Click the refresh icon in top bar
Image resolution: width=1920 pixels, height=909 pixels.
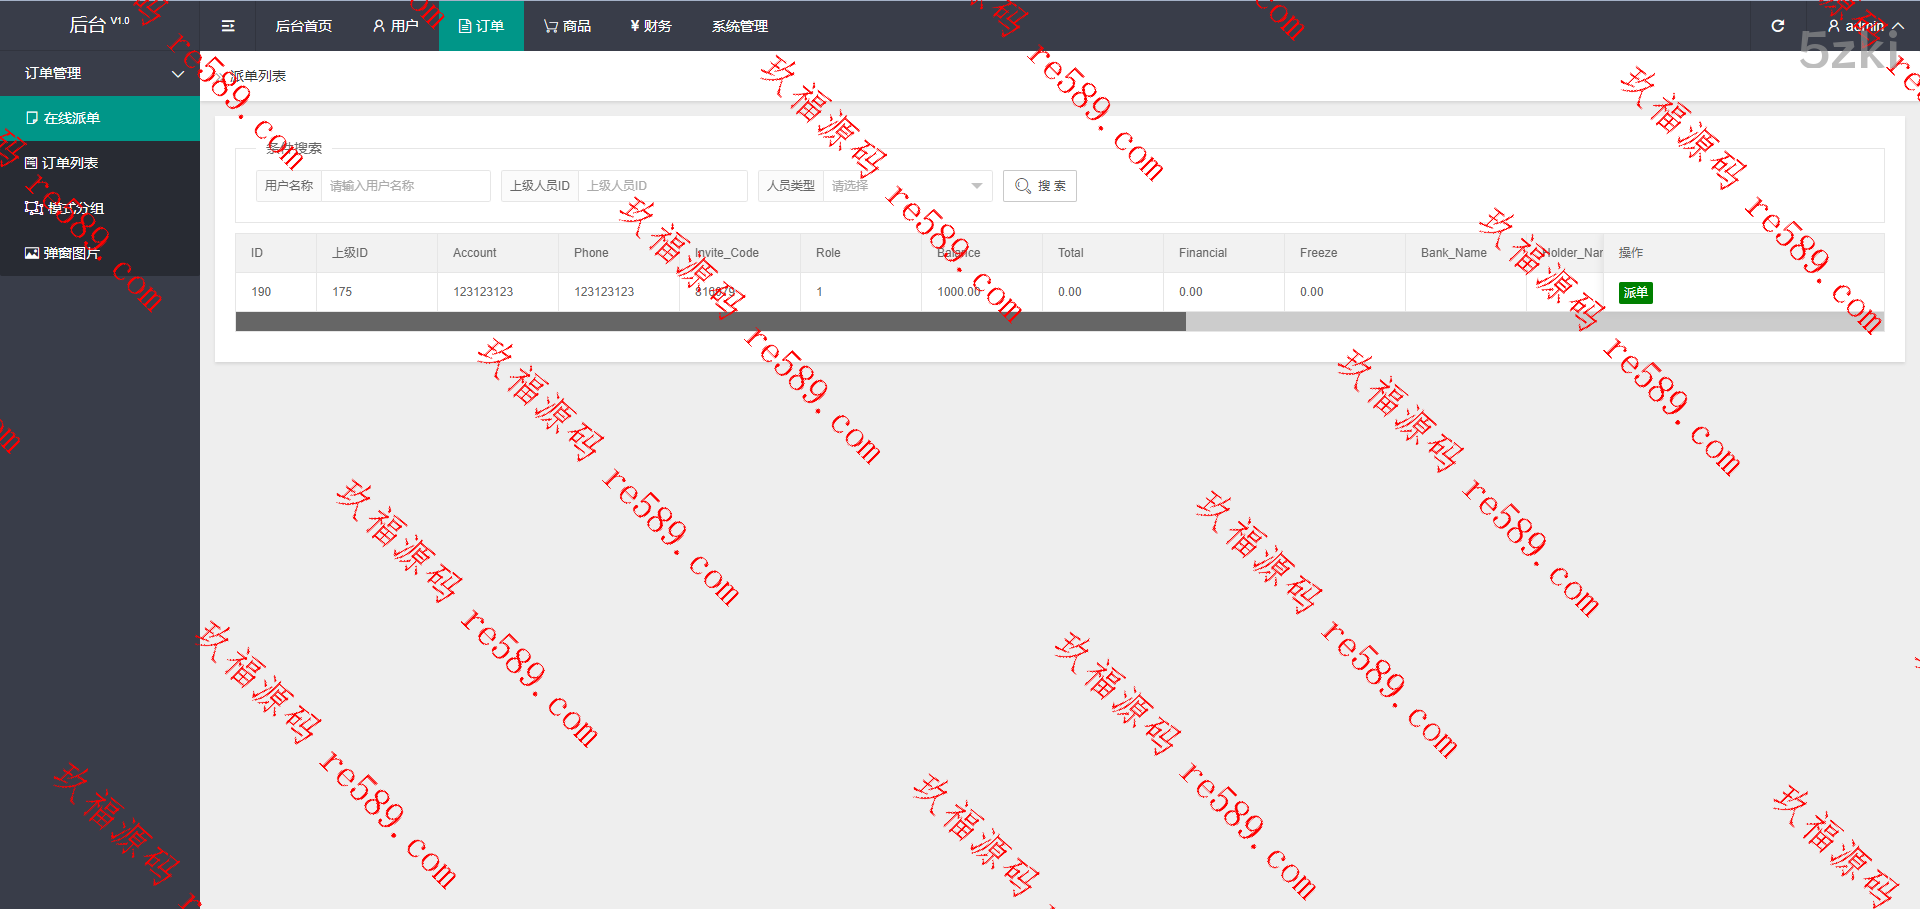pyautogui.click(x=1778, y=26)
